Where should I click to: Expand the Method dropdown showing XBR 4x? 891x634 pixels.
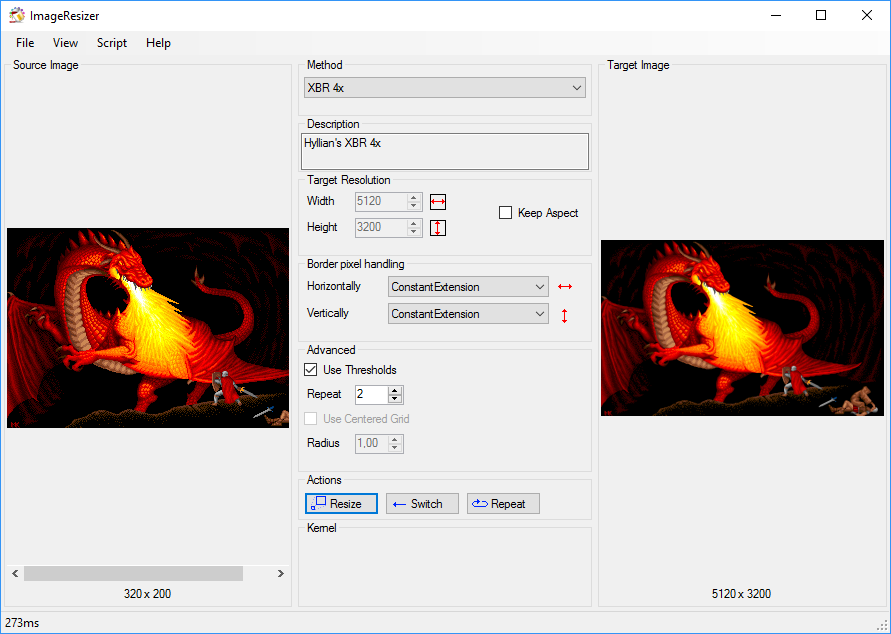coord(444,87)
